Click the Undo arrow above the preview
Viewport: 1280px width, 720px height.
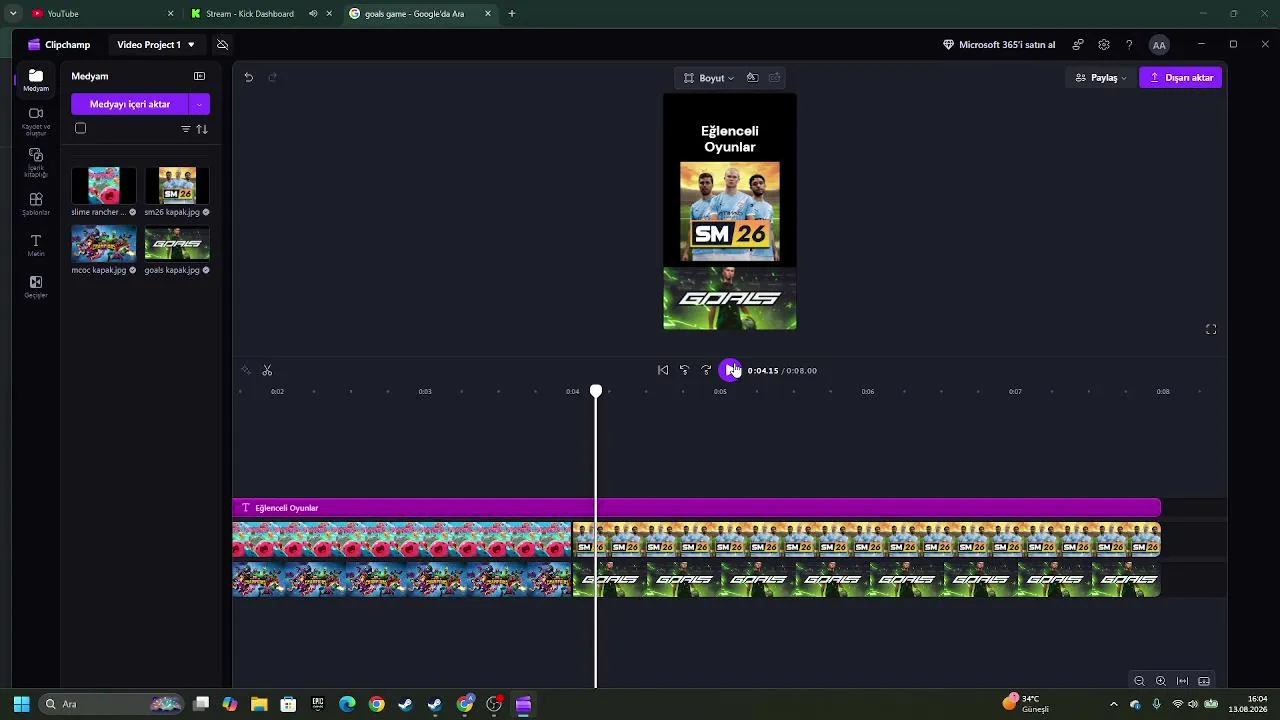click(249, 77)
